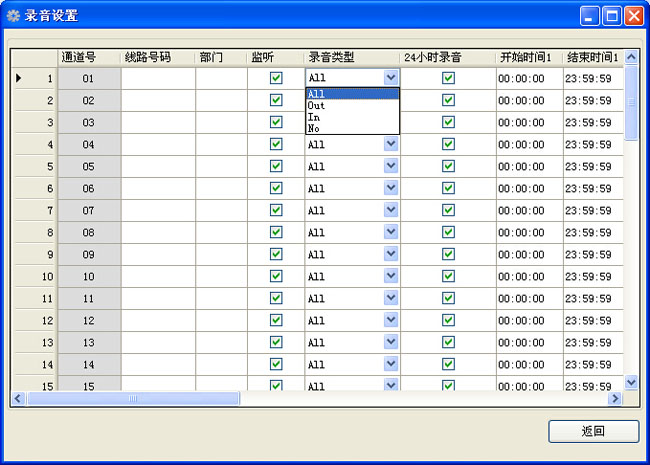Uncheck 监听 checkbox for channel 01

point(276,78)
